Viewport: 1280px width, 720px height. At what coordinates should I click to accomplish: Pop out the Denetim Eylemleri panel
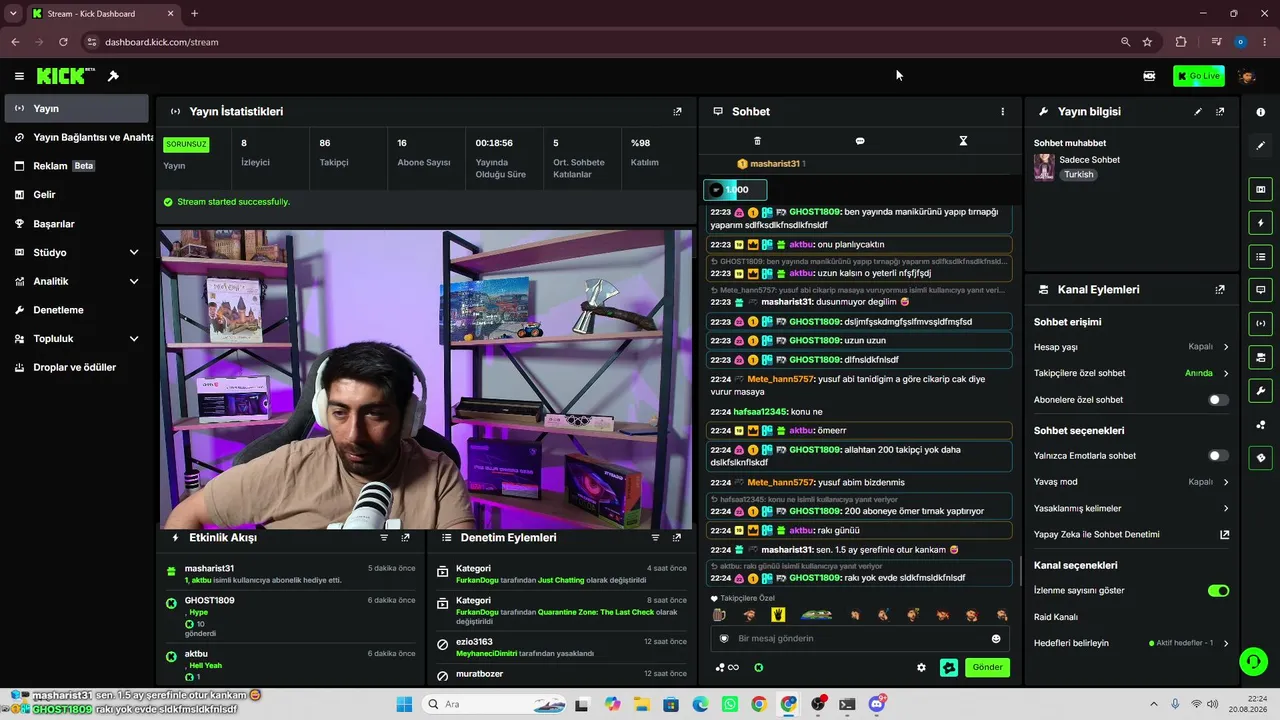(x=677, y=538)
